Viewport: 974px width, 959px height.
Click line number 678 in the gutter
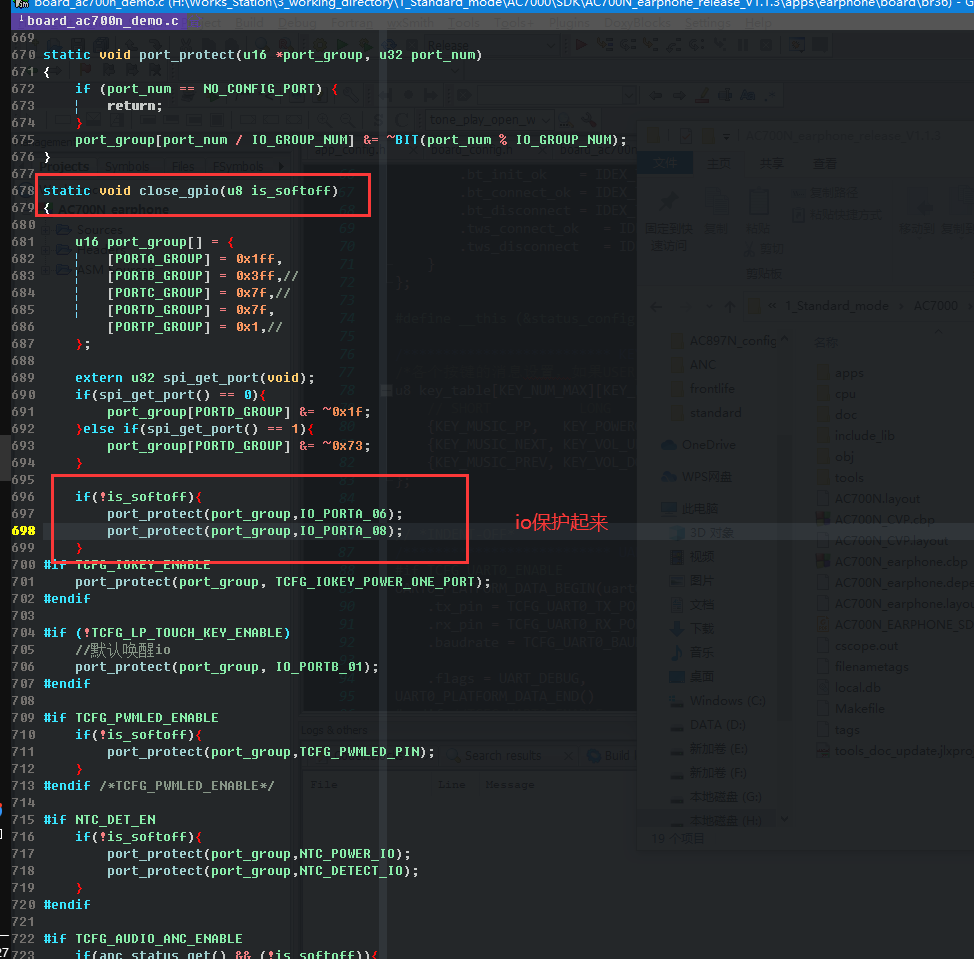(x=23, y=191)
